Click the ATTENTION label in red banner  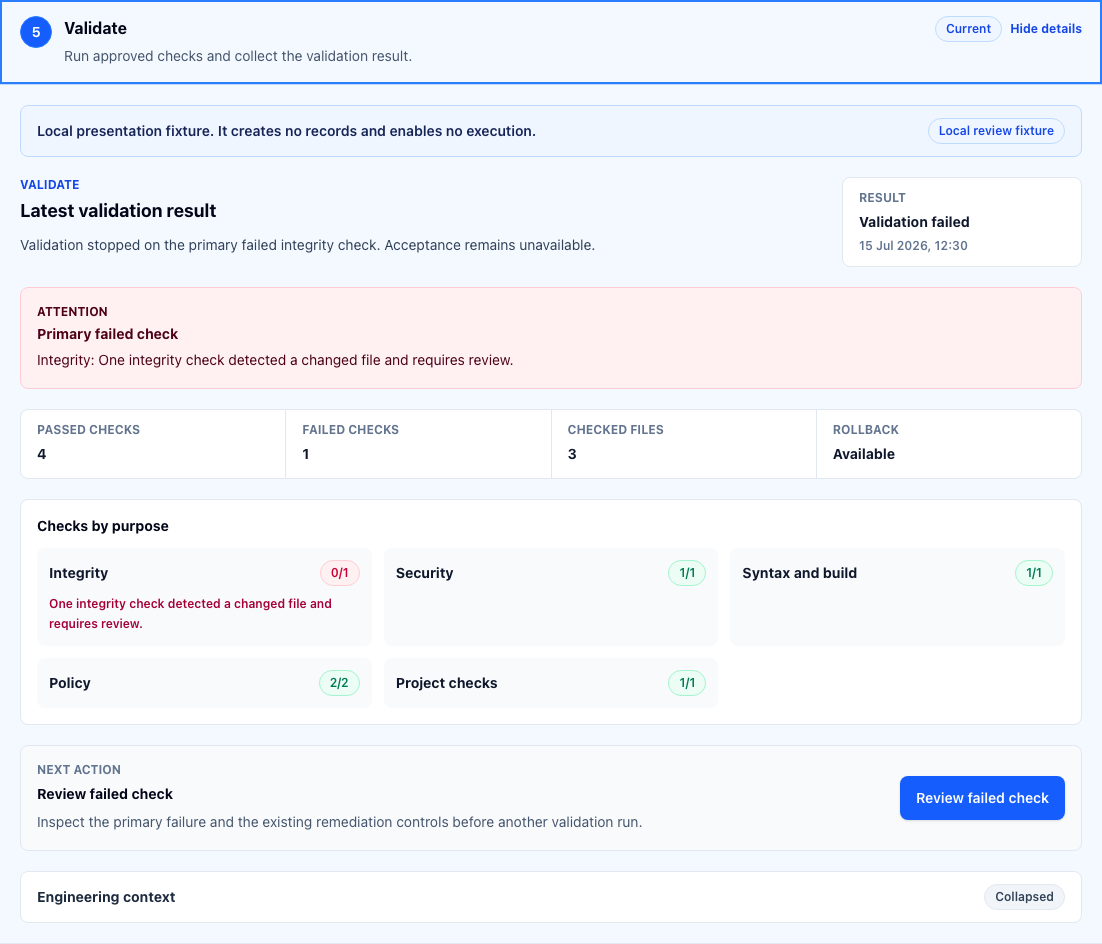coord(72,311)
